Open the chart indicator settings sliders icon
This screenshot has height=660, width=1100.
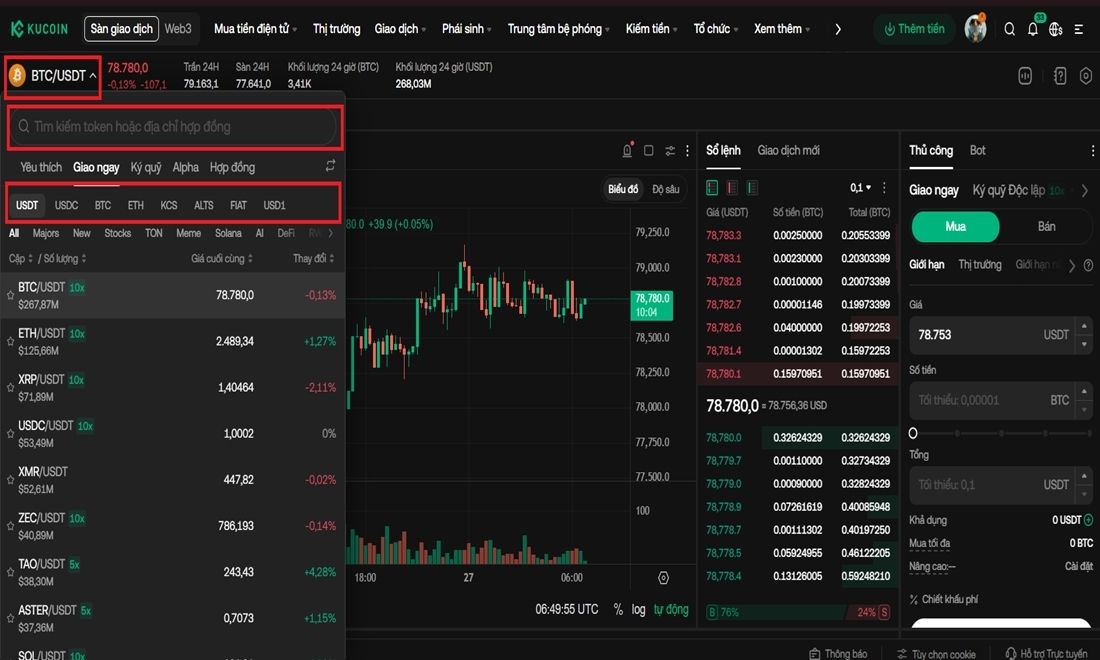pyautogui.click(x=670, y=150)
